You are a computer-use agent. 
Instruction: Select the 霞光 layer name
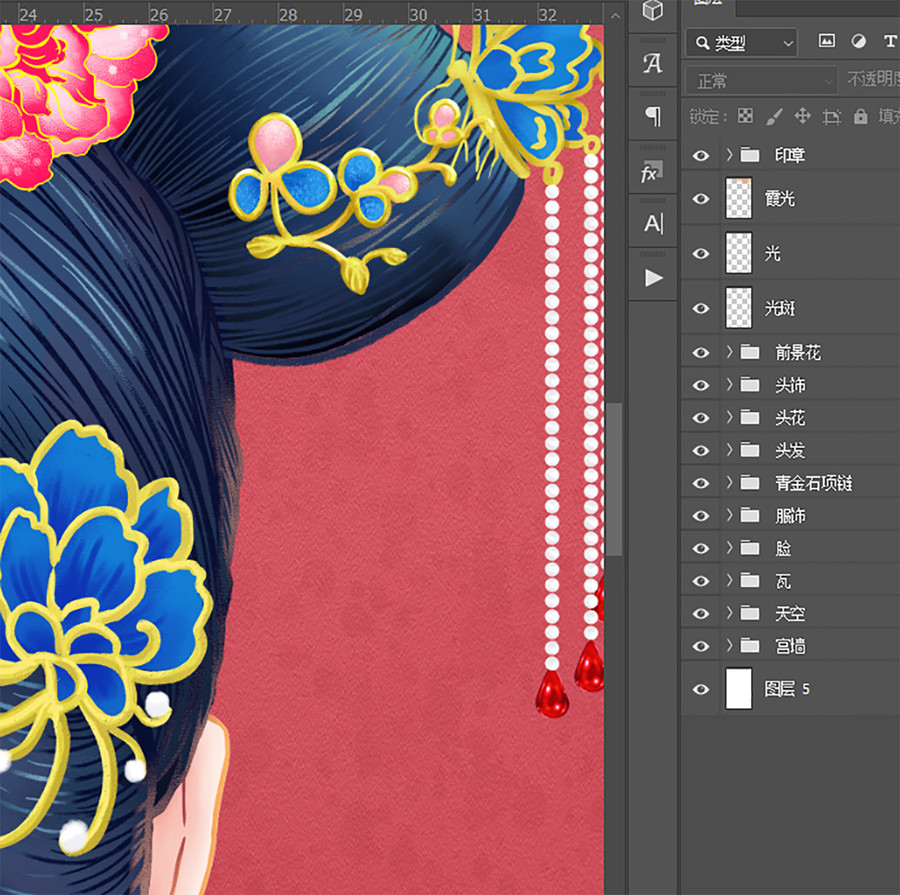pyautogui.click(x=779, y=199)
